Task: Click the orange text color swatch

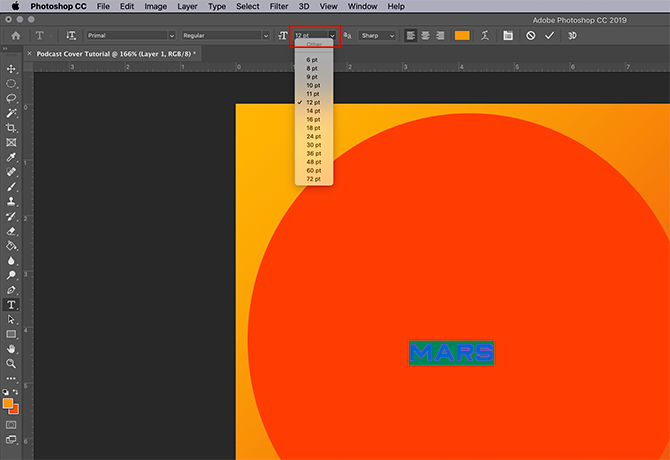Action: tap(462, 35)
